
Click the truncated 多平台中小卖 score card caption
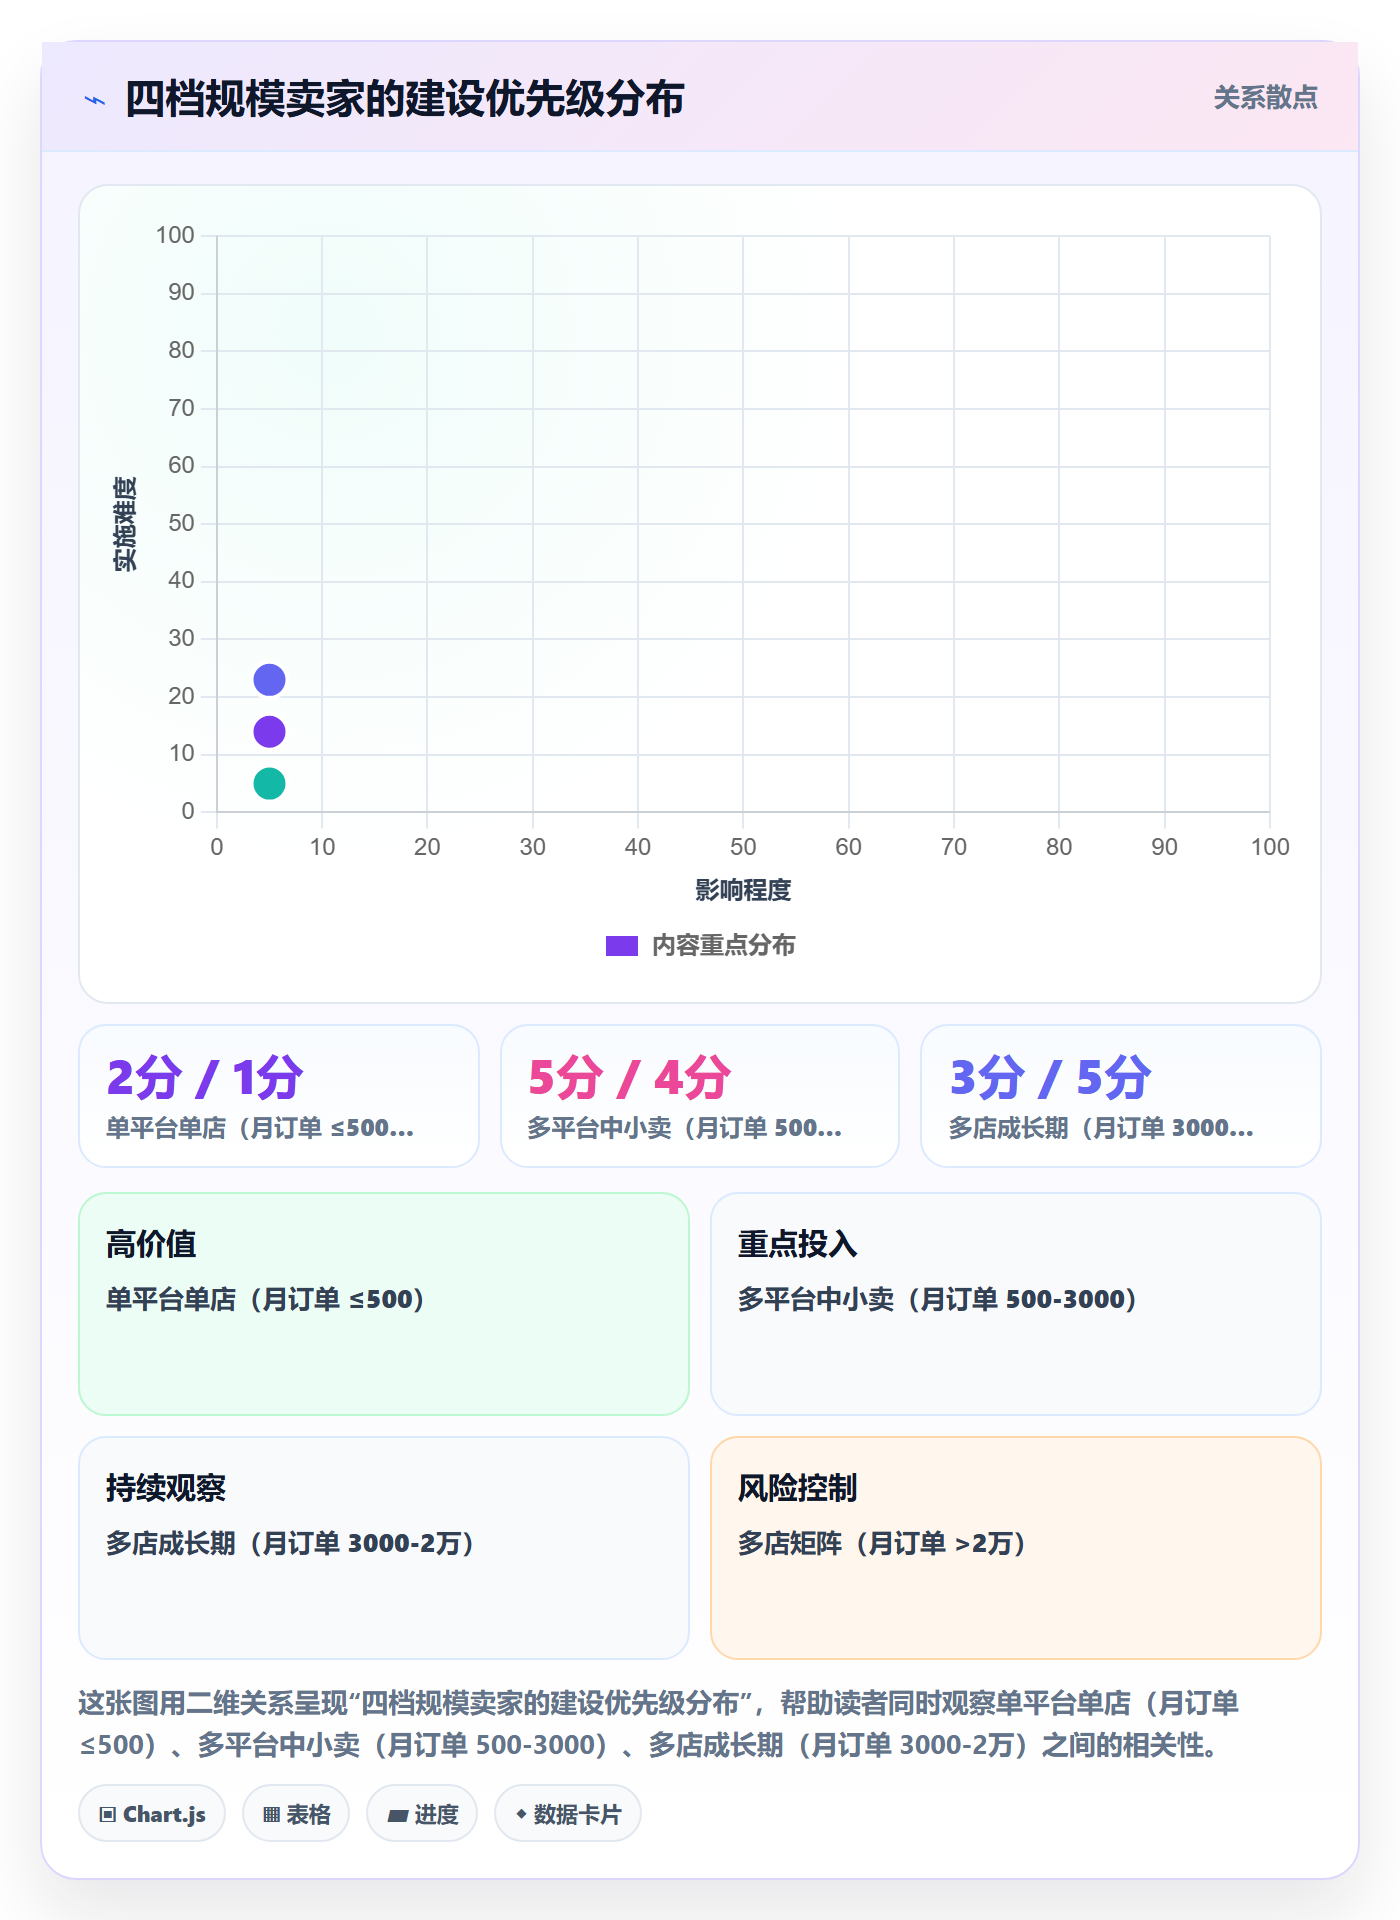pos(685,1128)
